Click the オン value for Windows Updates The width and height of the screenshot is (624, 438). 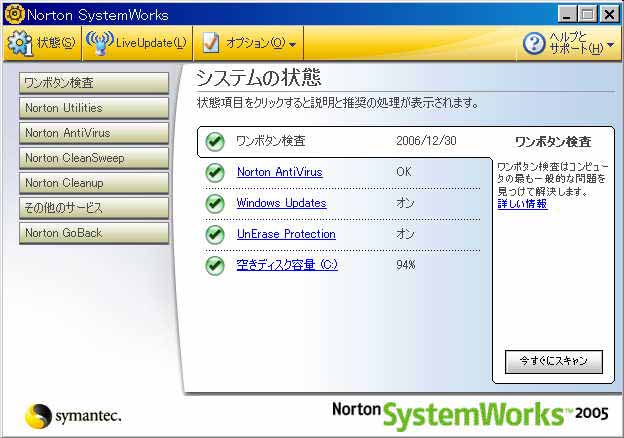pos(405,203)
